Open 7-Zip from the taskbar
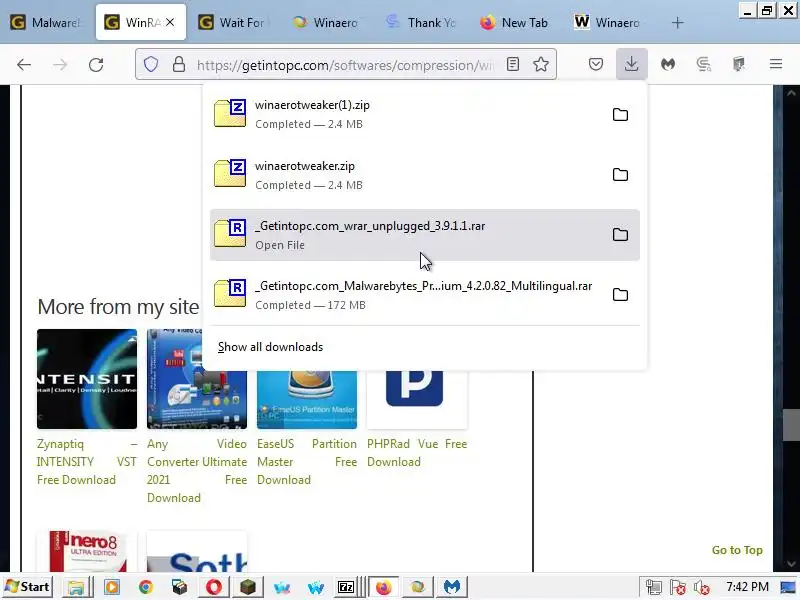The image size is (800, 600). 346,587
